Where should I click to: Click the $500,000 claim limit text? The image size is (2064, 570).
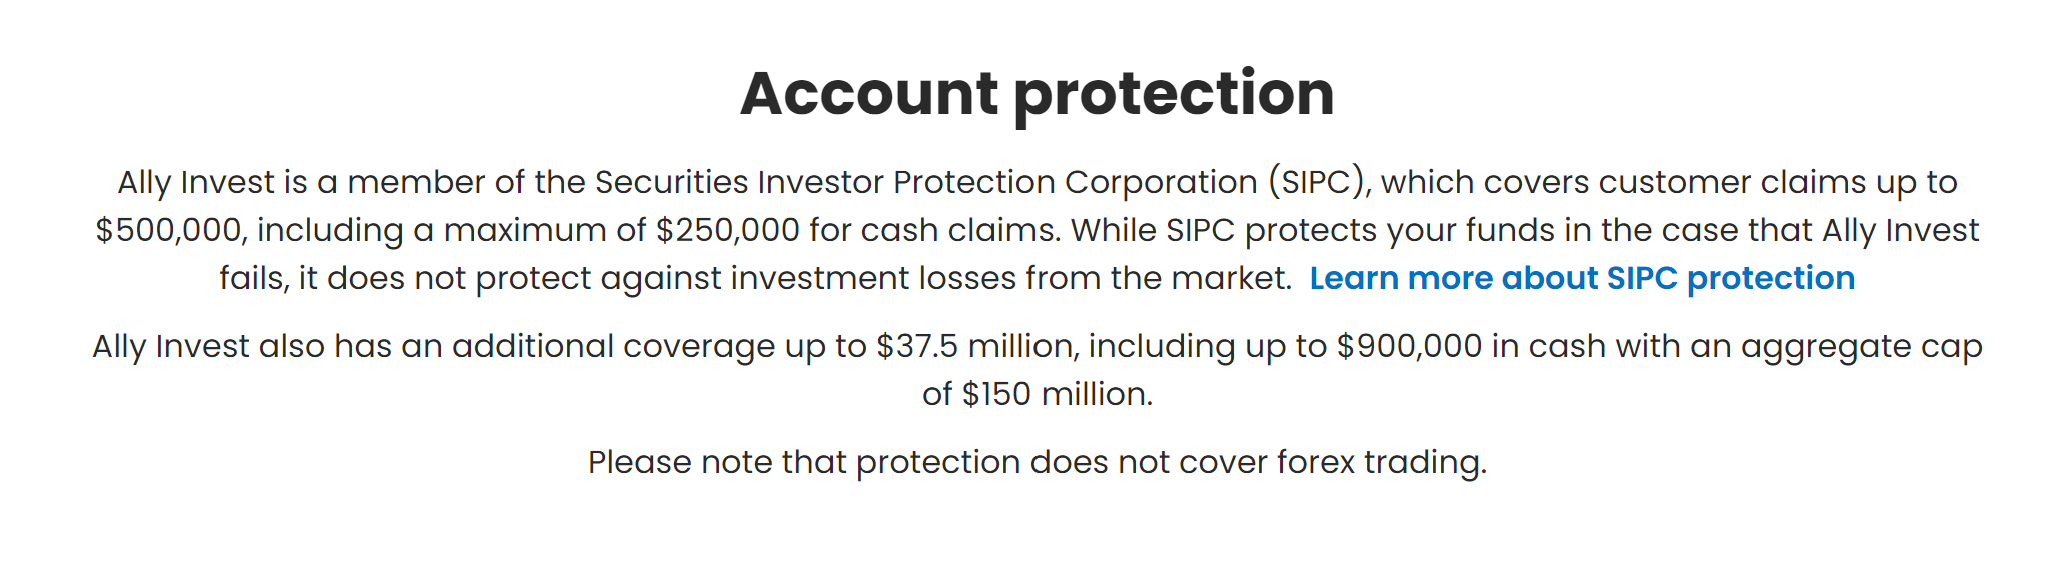click(169, 230)
